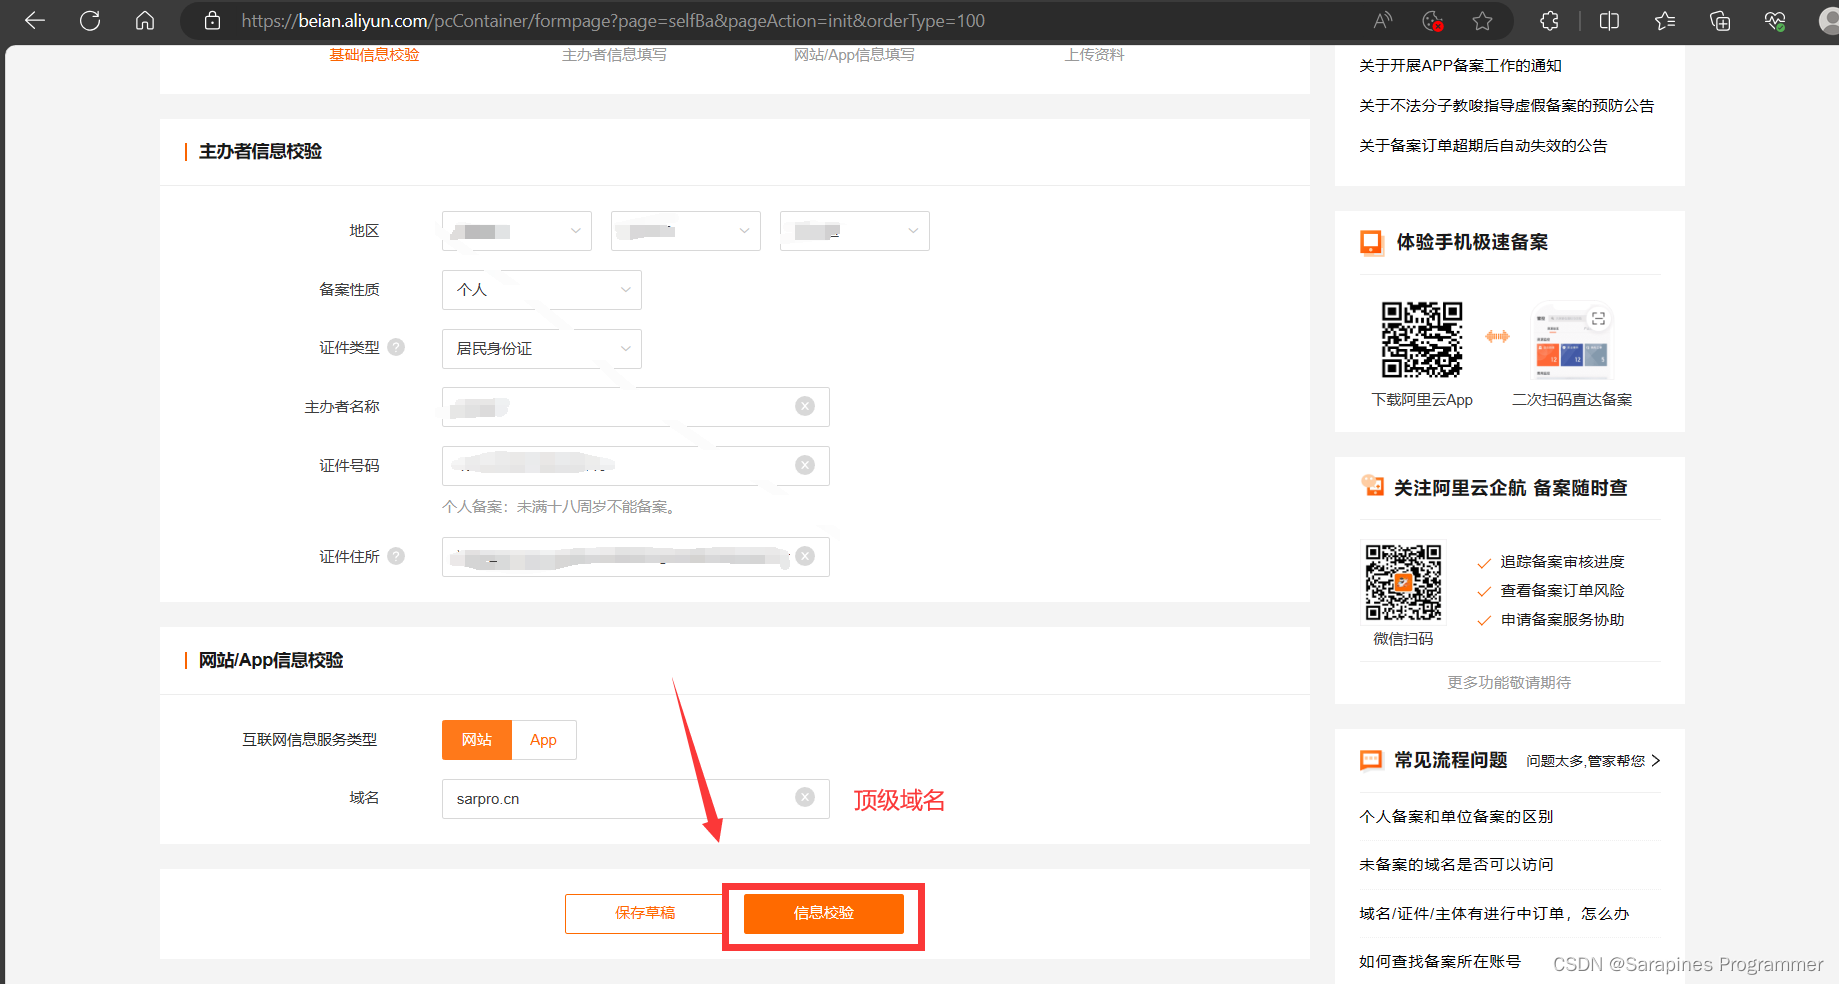Open the browser extensions puzzle icon

coord(1549,21)
